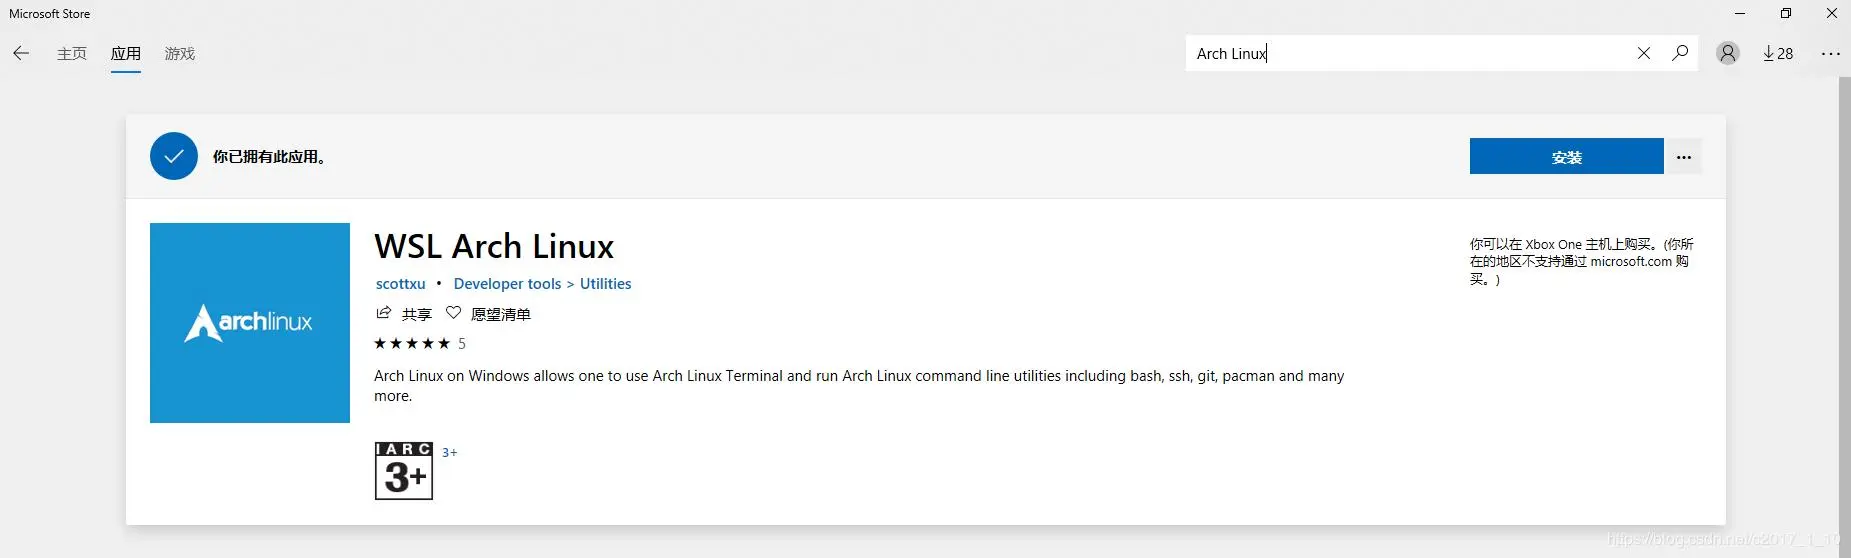Close the Microsoft Store window
This screenshot has width=1851, height=558.
1831,14
